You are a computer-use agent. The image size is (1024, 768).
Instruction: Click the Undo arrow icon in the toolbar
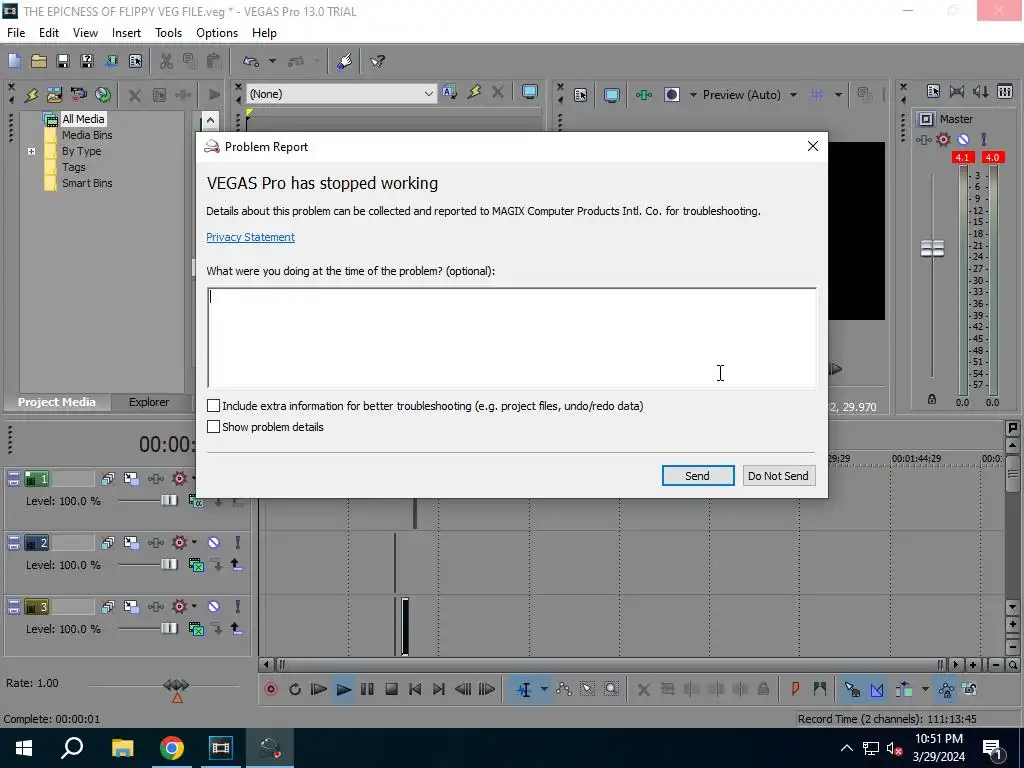click(251, 61)
